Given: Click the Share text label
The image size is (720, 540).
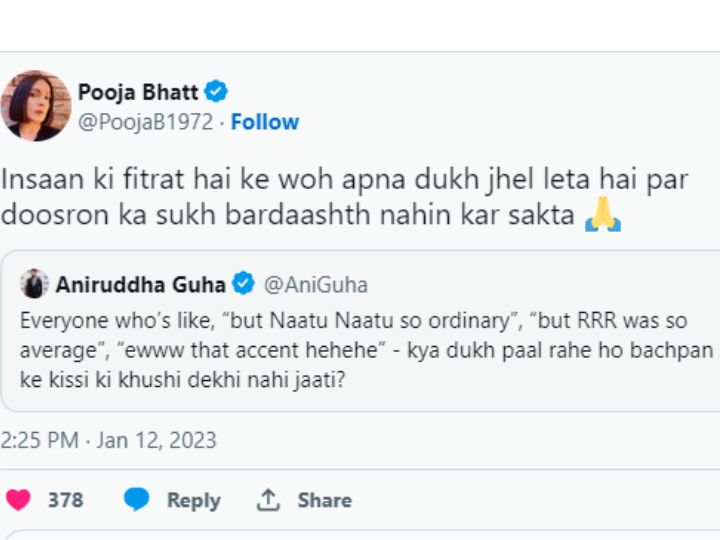Looking at the screenshot, I should click(x=325, y=500).
